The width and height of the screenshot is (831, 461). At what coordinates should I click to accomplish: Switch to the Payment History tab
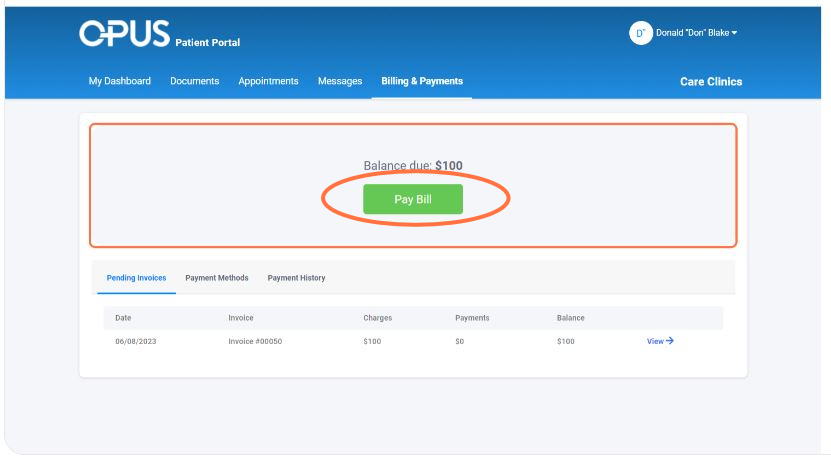(x=296, y=278)
